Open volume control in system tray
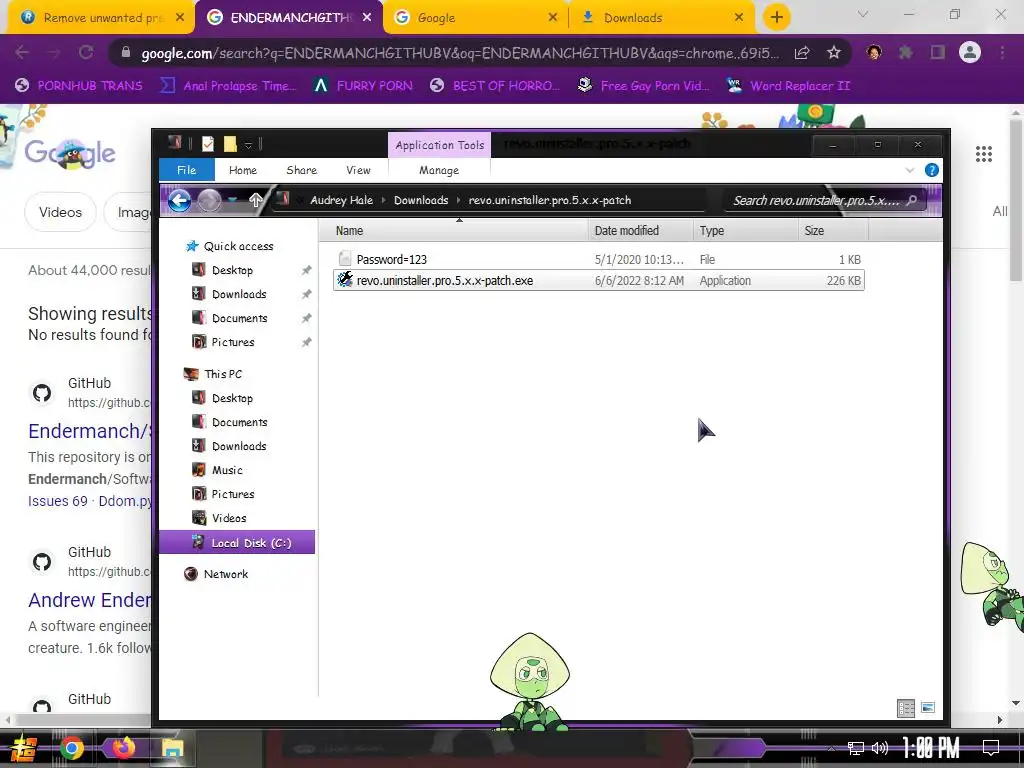 click(880, 748)
